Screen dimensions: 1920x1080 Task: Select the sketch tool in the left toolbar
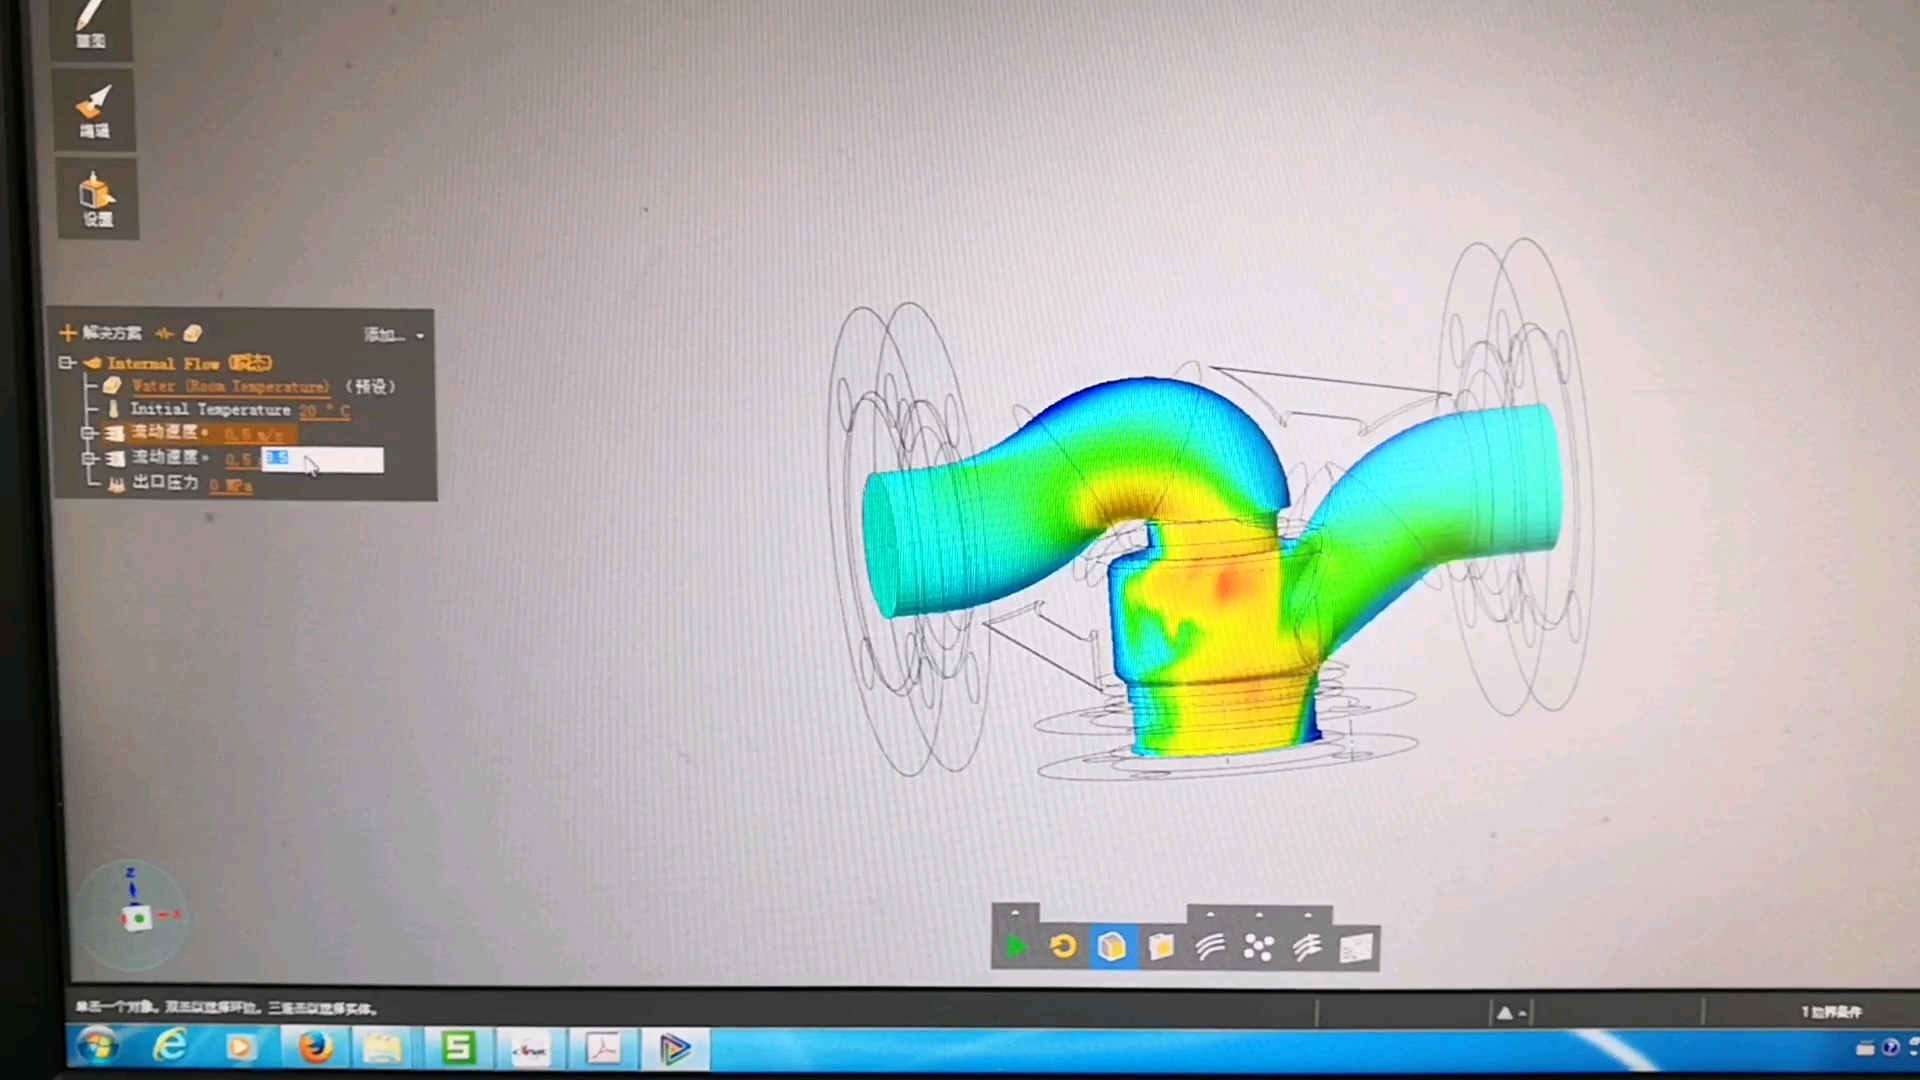tap(92, 25)
